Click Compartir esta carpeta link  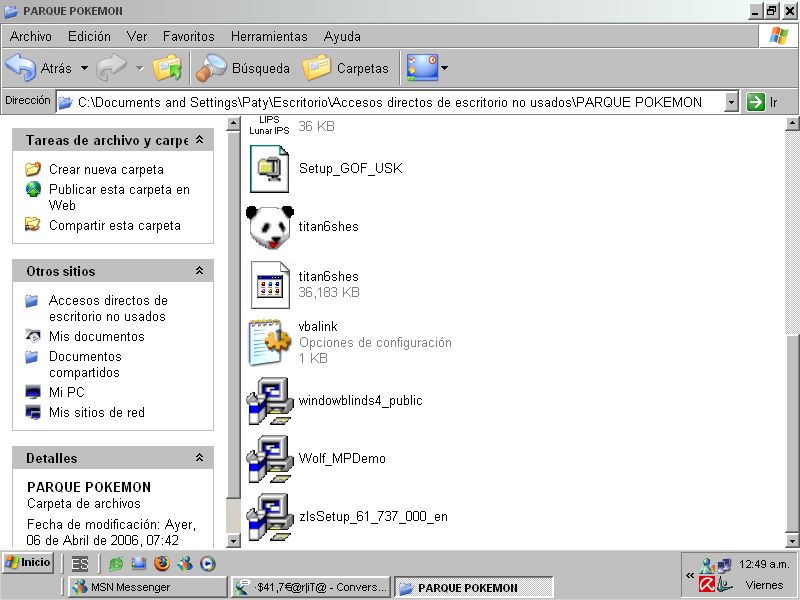pos(115,226)
